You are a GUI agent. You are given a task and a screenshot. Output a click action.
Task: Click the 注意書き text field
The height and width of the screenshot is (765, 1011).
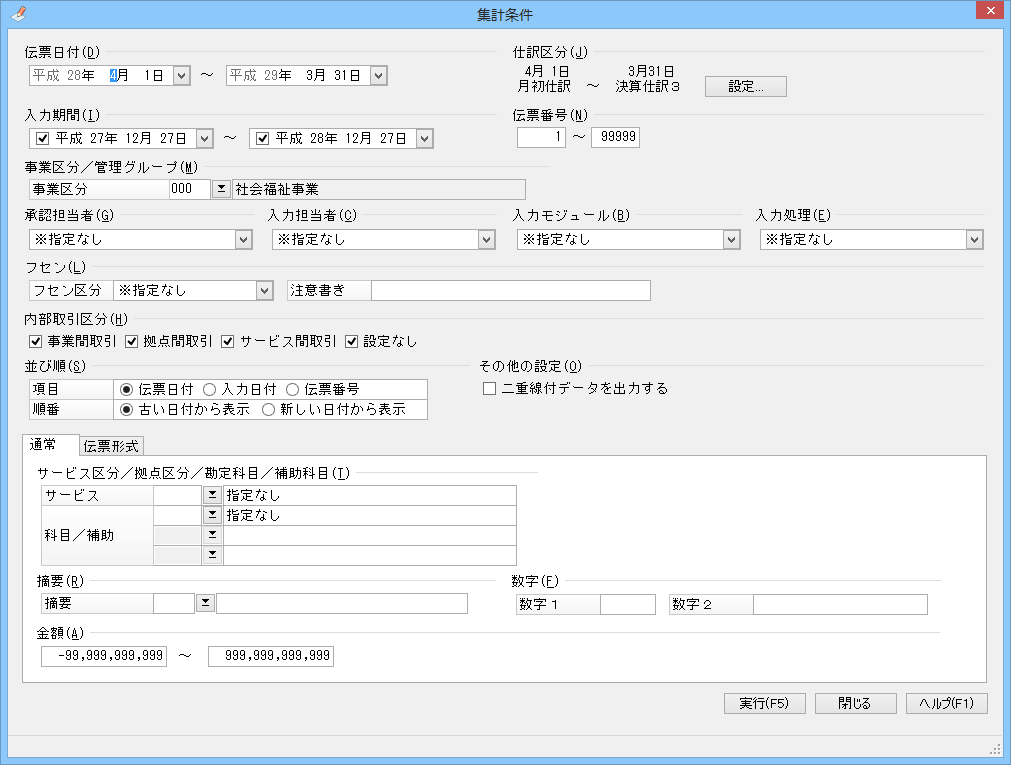pos(510,290)
